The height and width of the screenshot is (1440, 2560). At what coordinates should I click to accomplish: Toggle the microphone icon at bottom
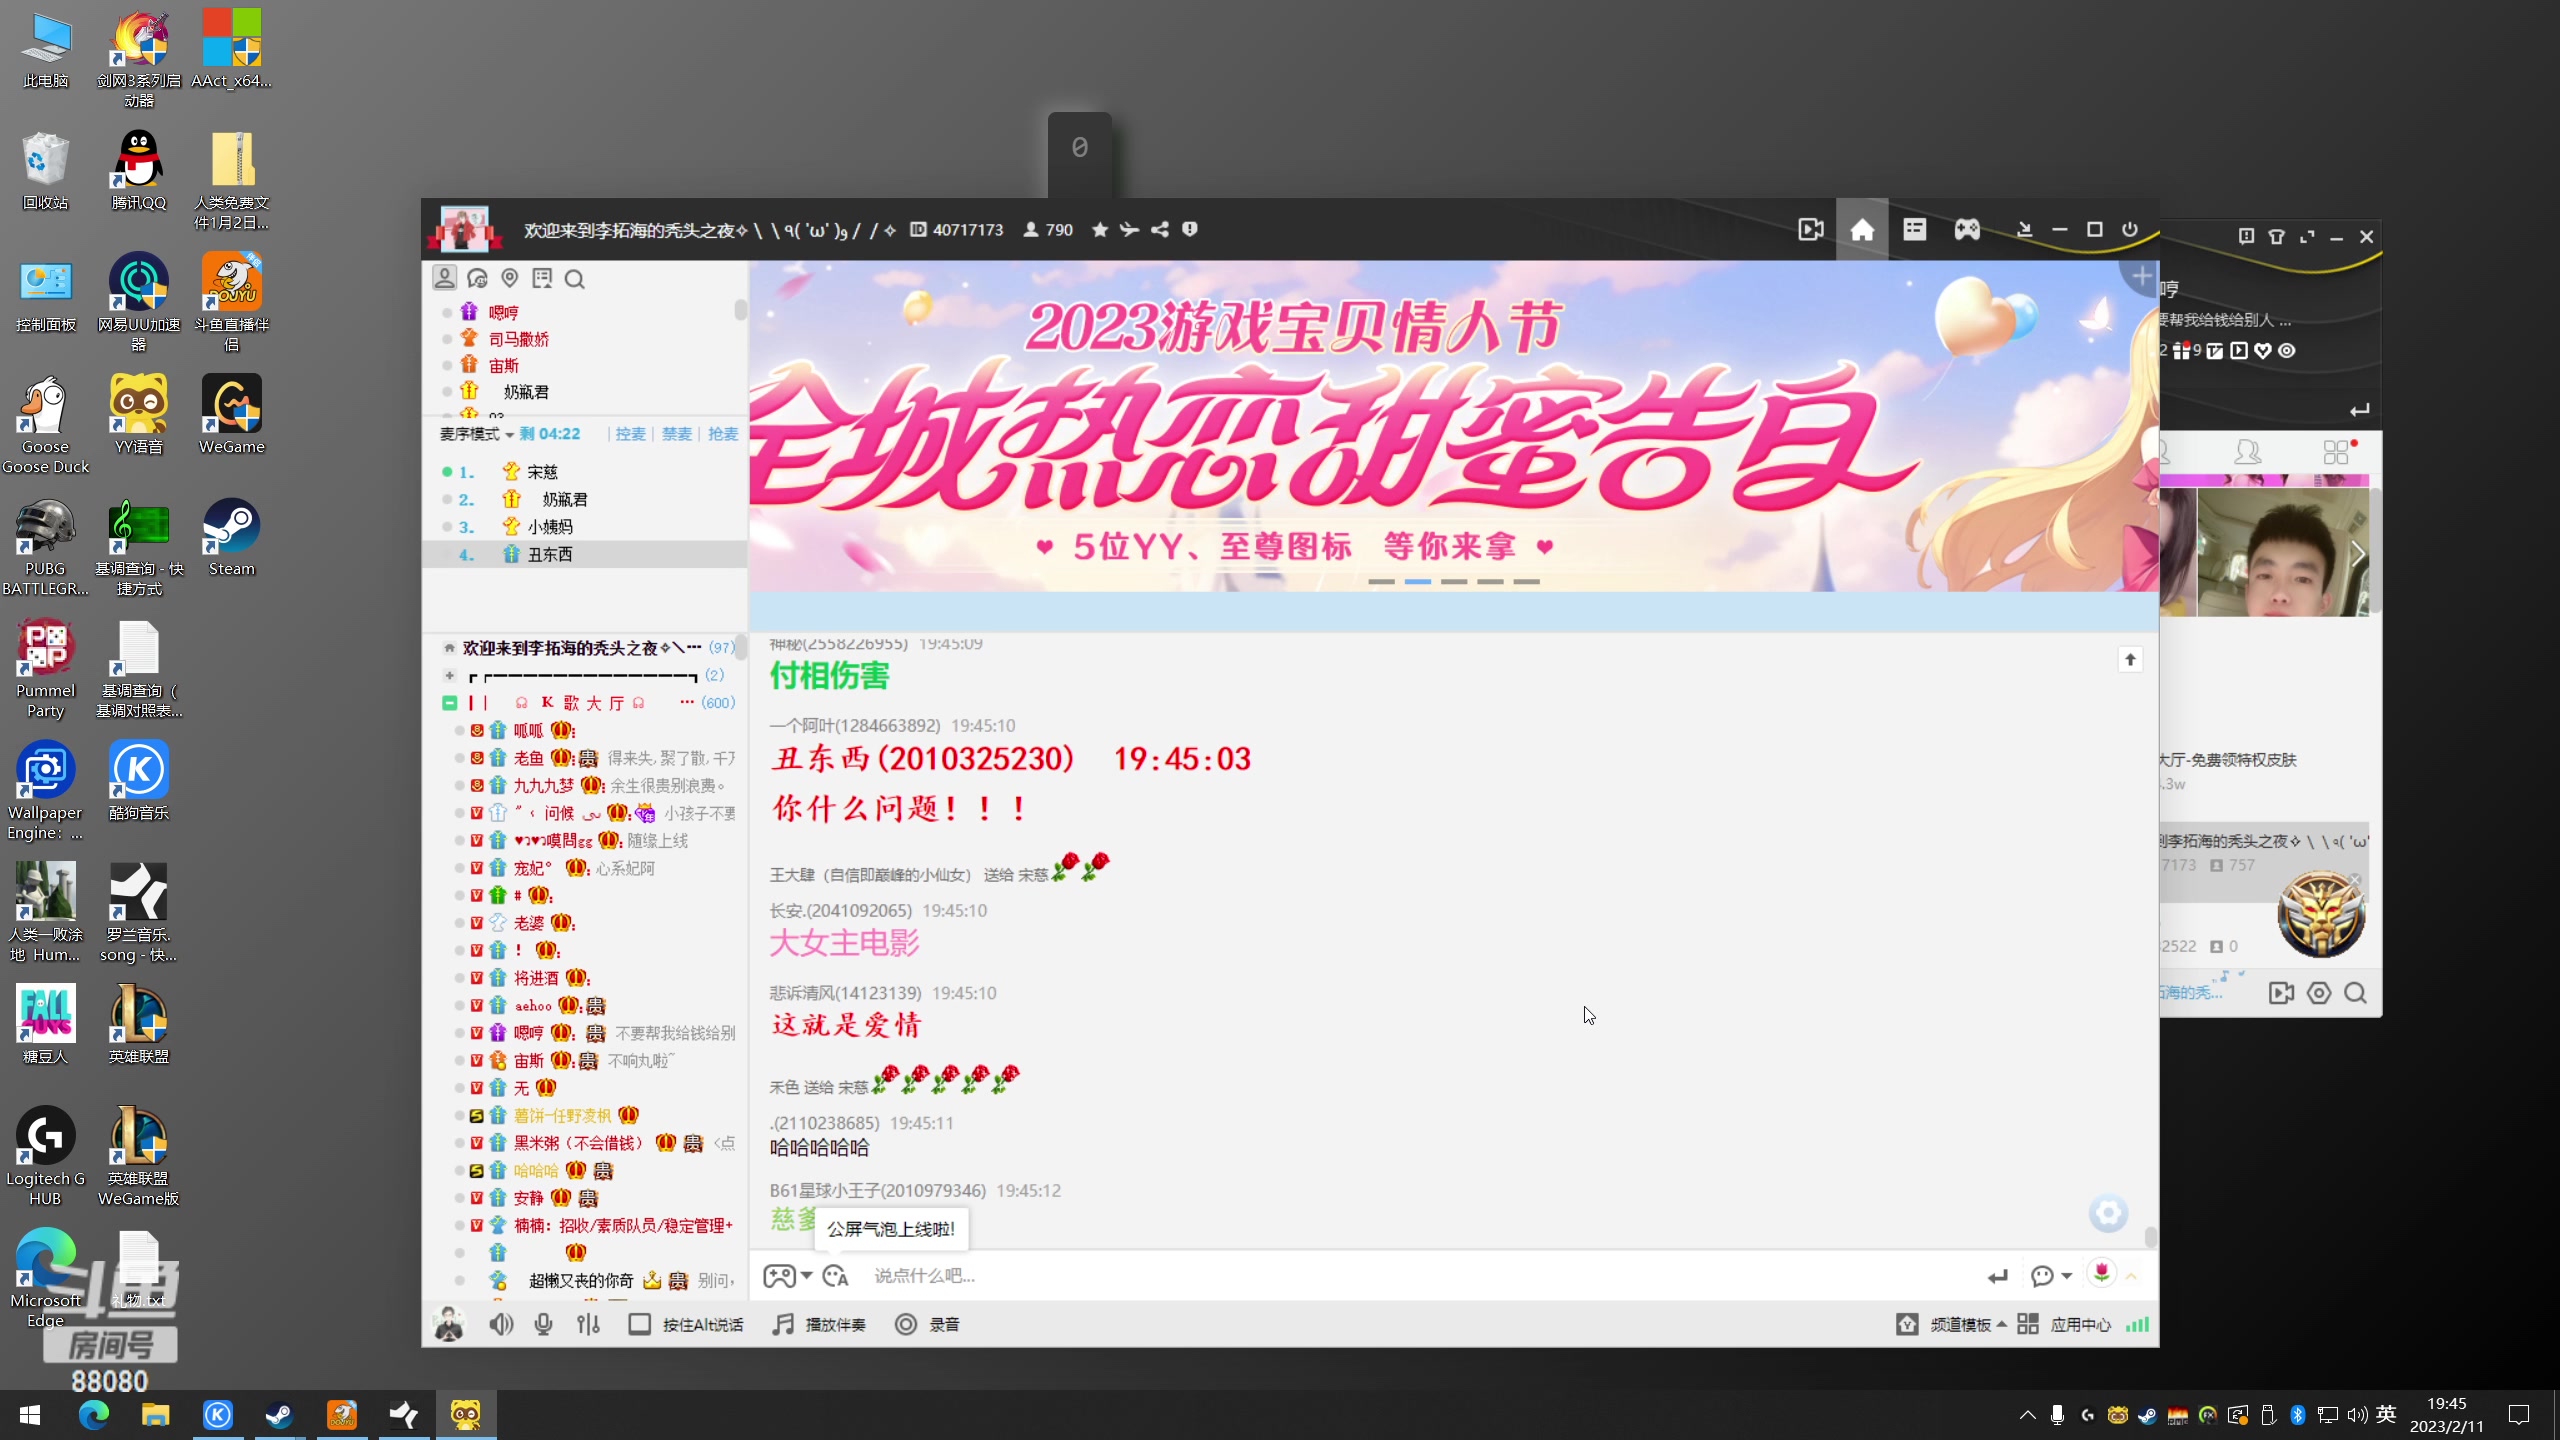(544, 1323)
